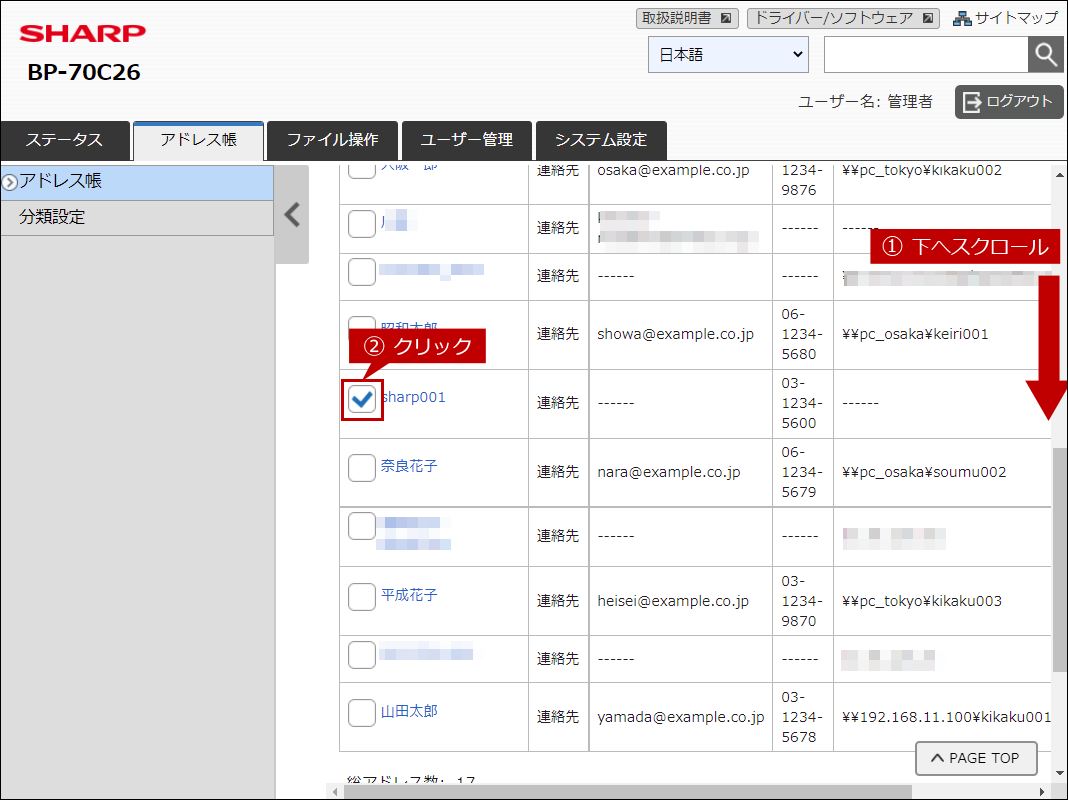This screenshot has height=800, width=1068.
Task: Click the PAGE TOP button
Action: (975, 758)
